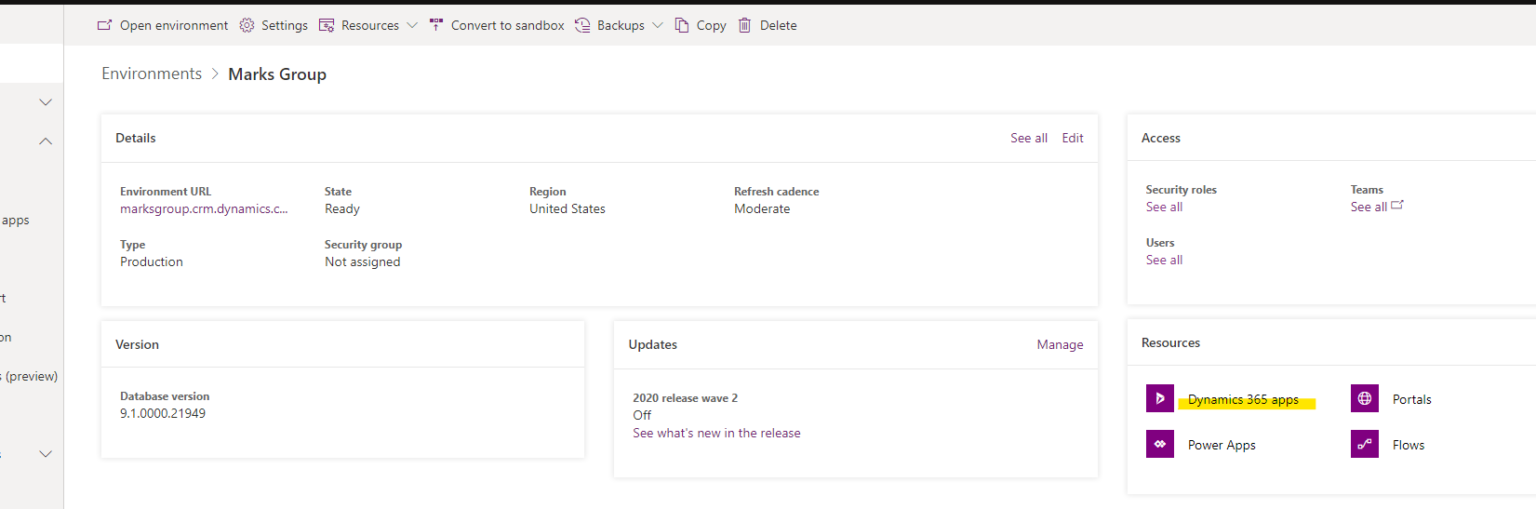Expand the bottom sidebar section chevron
This screenshot has width=1536, height=509.
coord(45,454)
